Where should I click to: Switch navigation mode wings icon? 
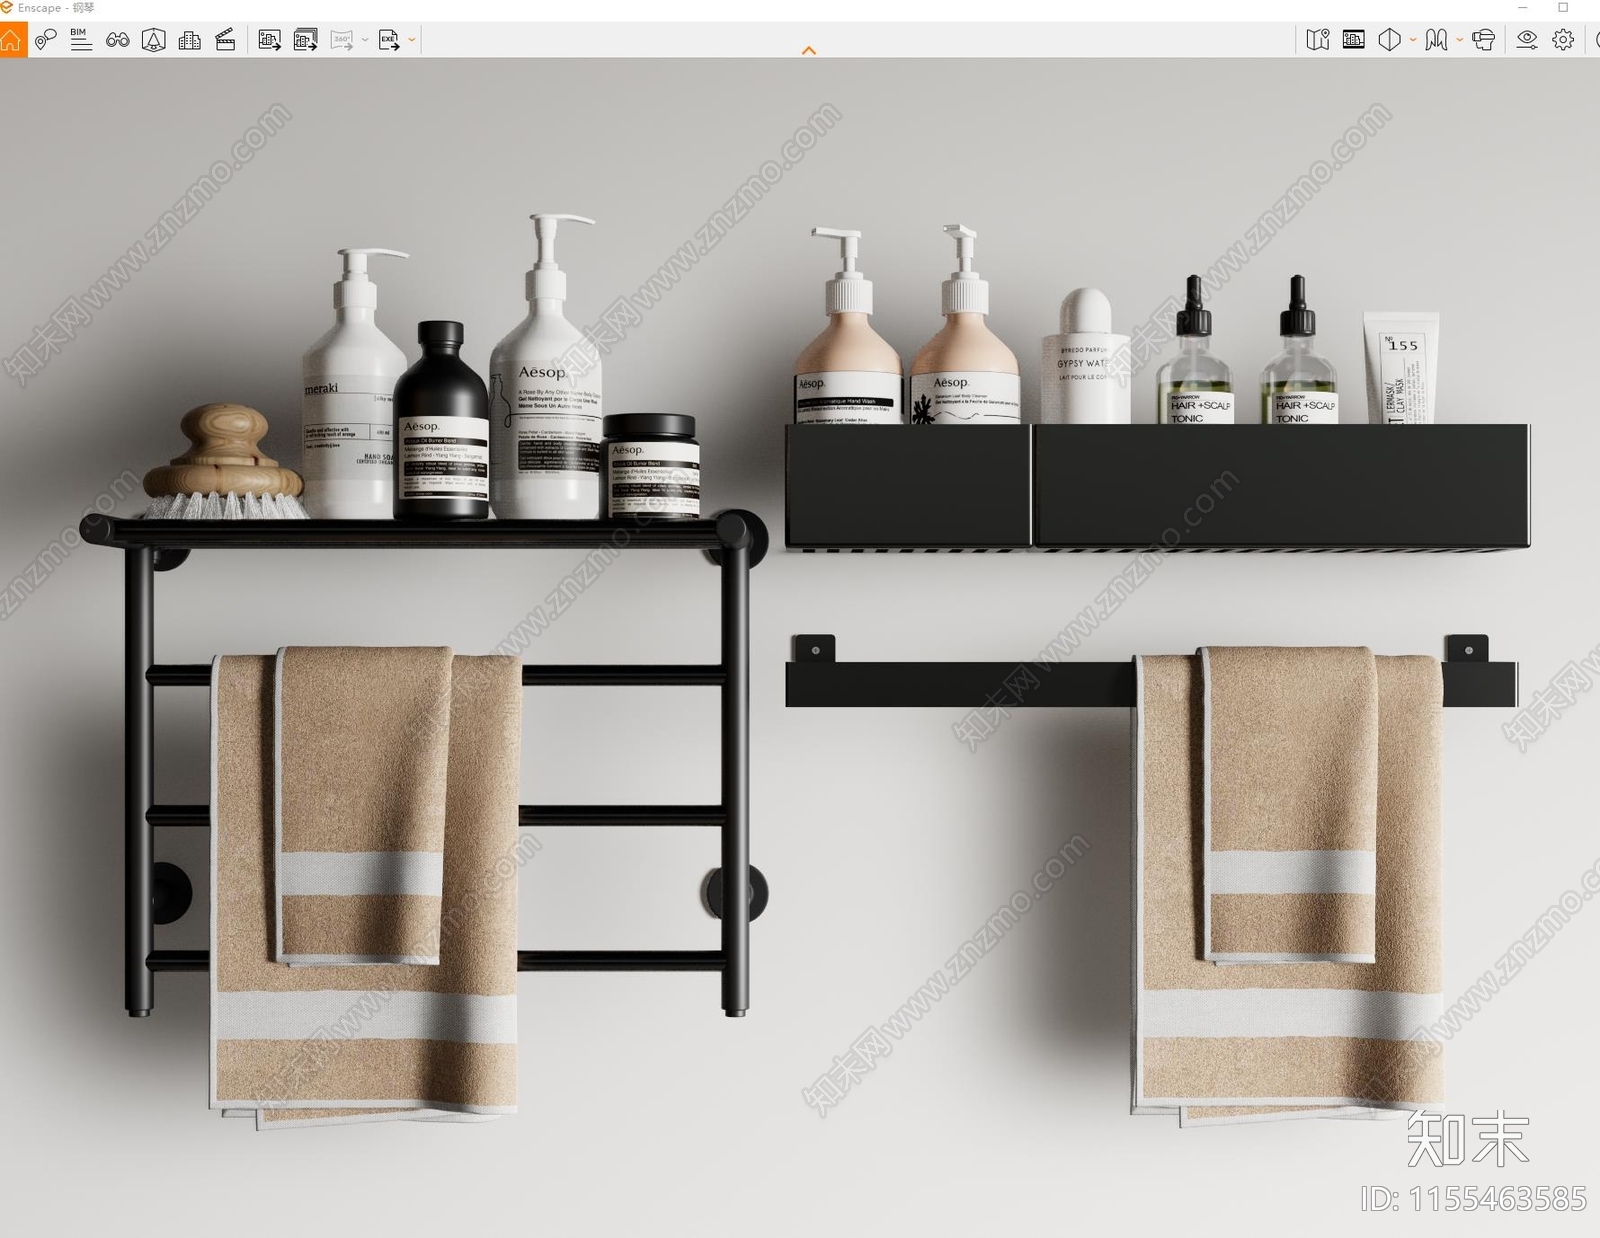pos(1436,40)
